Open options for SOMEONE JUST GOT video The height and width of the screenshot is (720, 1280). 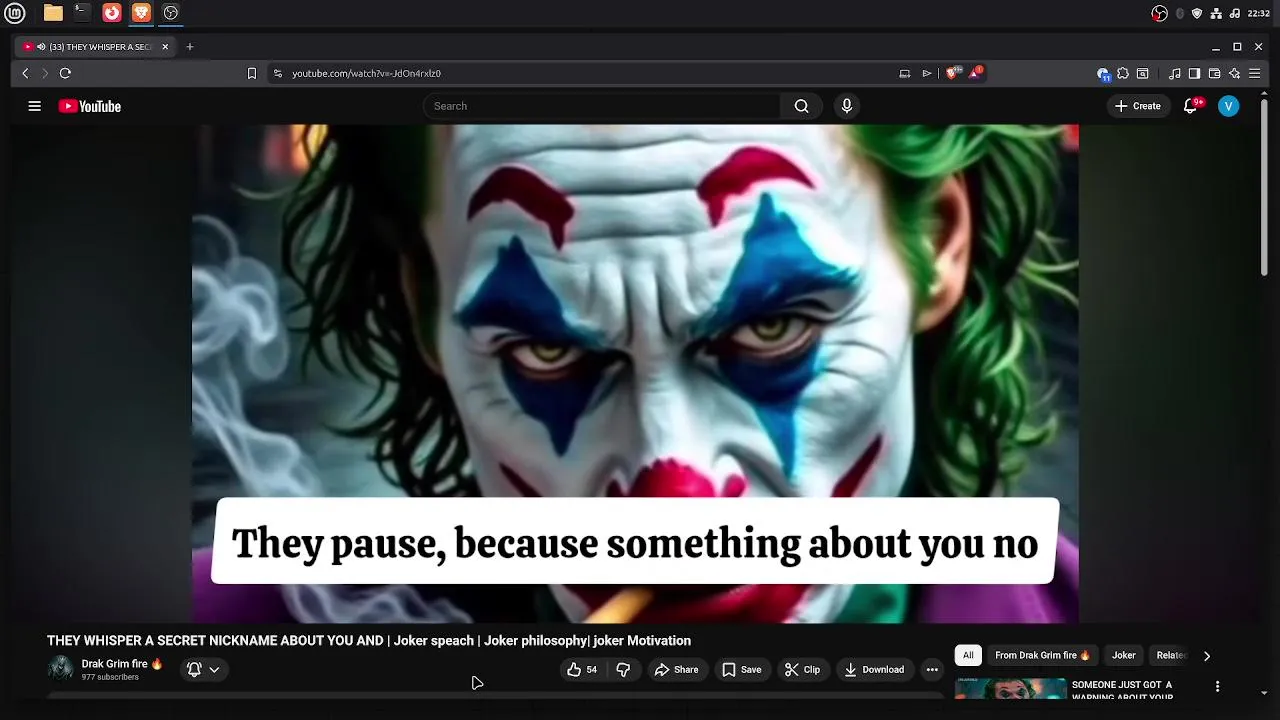coord(1217,686)
